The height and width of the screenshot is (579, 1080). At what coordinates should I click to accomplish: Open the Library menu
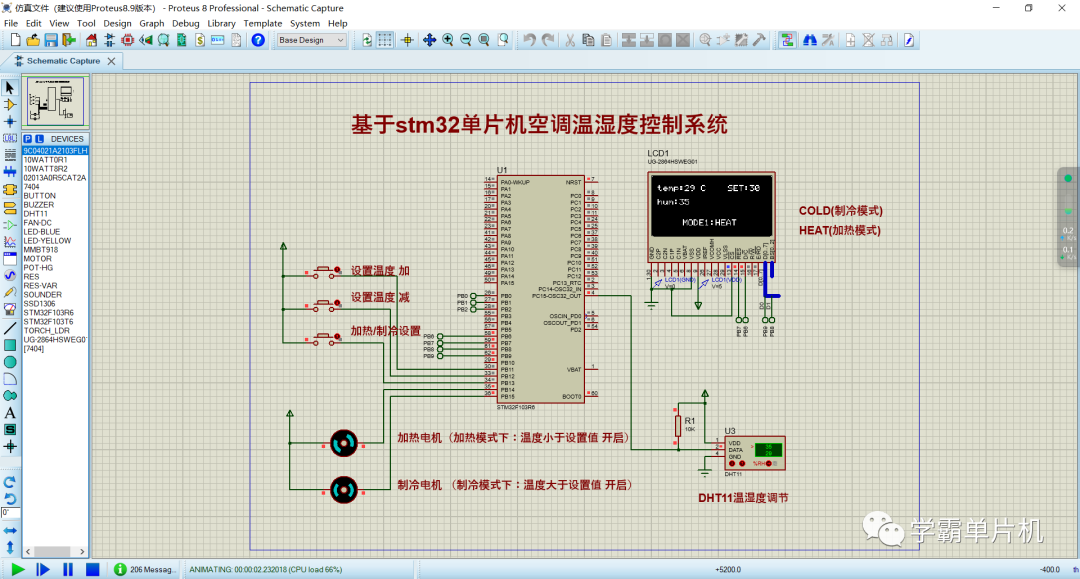[x=221, y=23]
